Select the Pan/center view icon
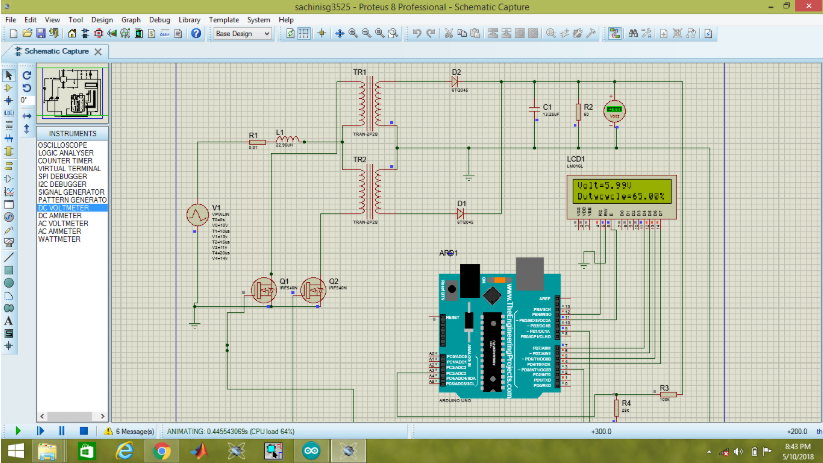823x463 pixels. click(340, 34)
